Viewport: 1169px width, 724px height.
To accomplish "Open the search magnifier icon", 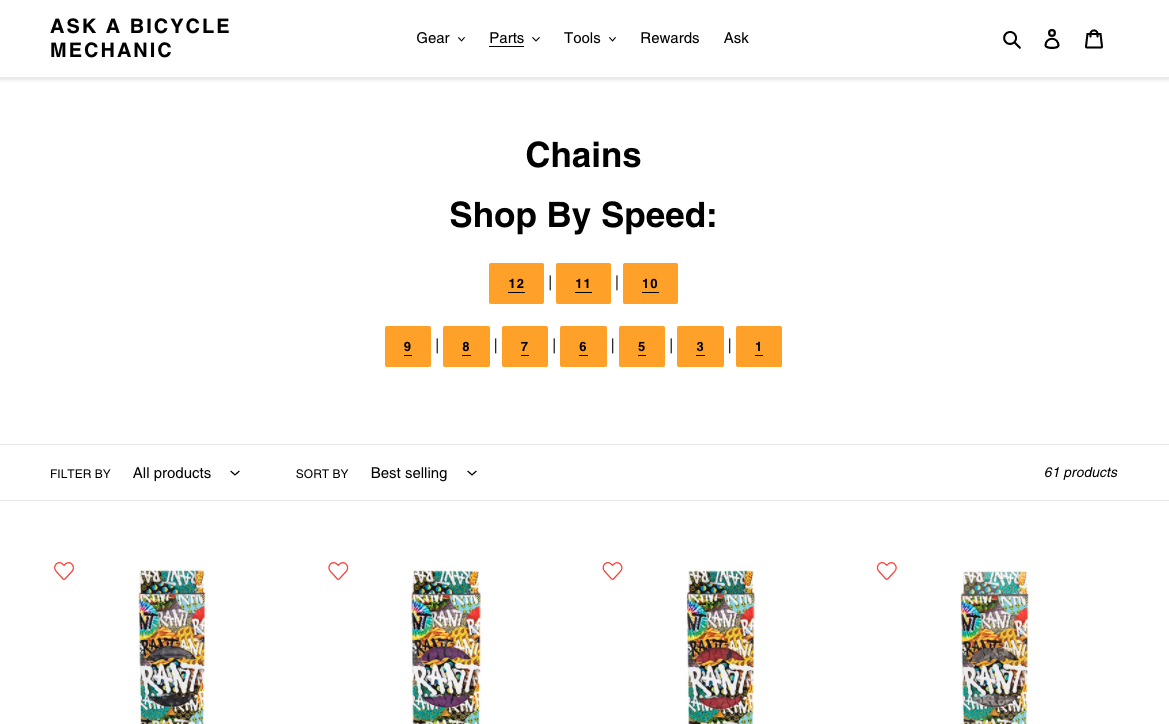I will pyautogui.click(x=1011, y=39).
